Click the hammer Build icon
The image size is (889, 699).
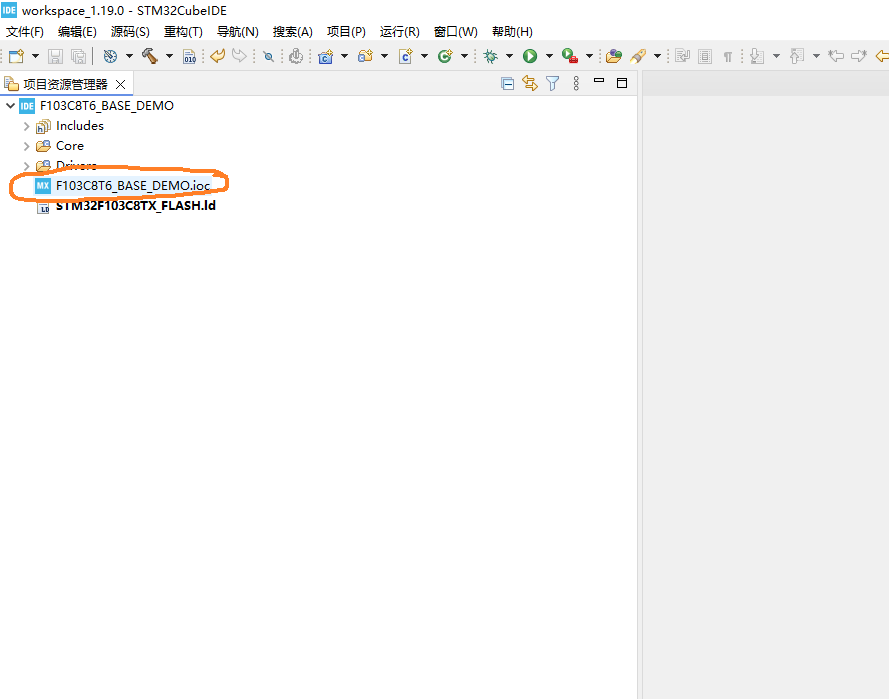tap(150, 56)
